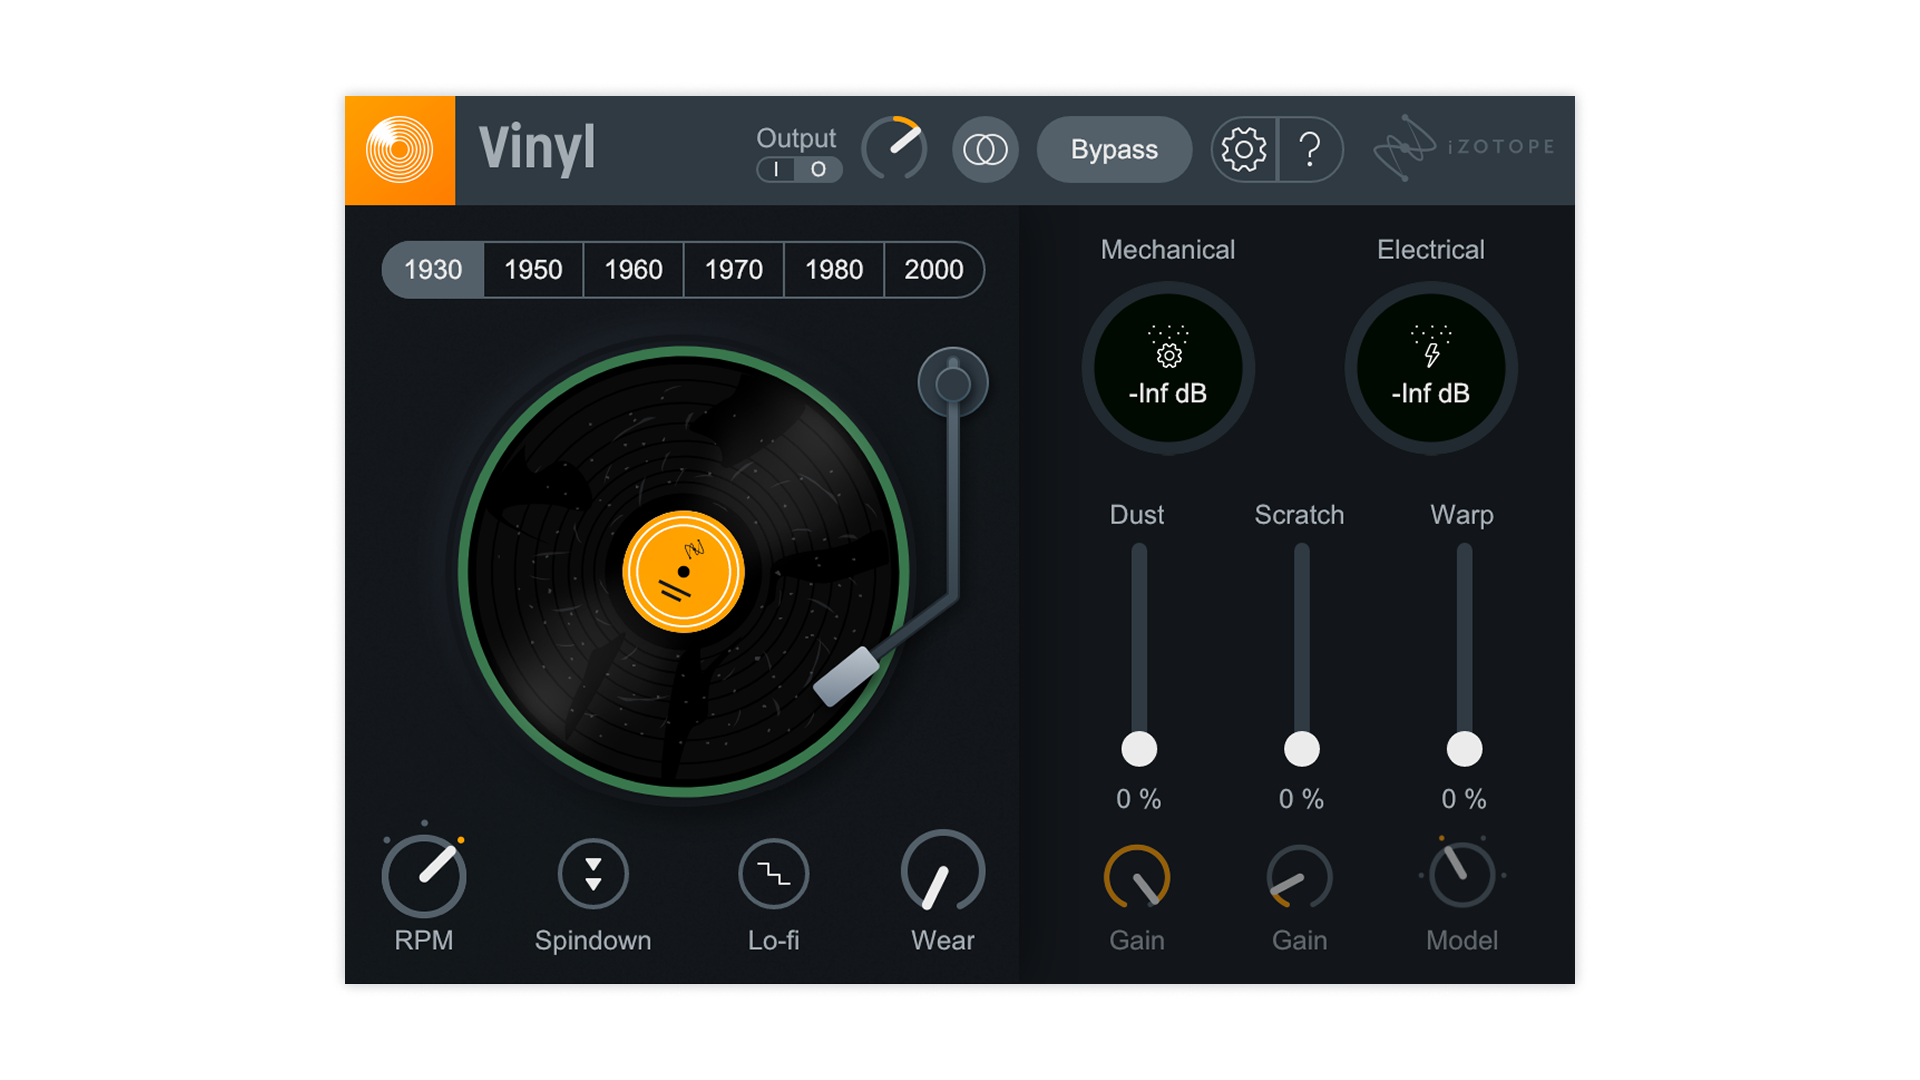Click the Dust label text
This screenshot has height=1080, width=1920.
[x=1137, y=515]
